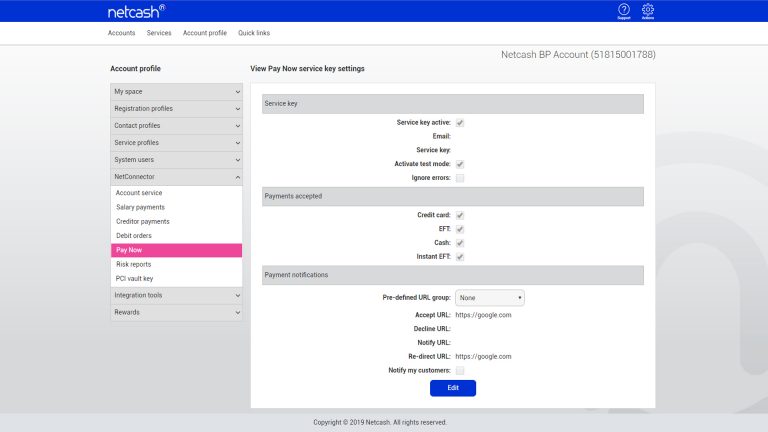The height and width of the screenshot is (432, 768).
Task: Expand the System users section
Action: coord(176,160)
